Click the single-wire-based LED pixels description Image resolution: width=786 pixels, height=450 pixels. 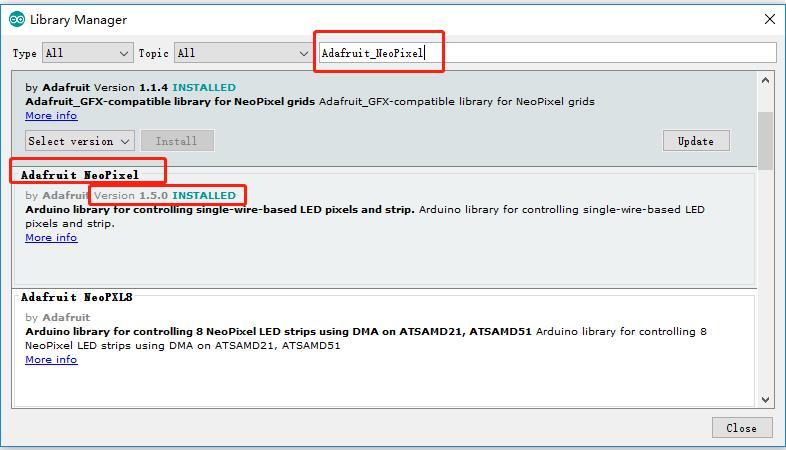(x=365, y=216)
